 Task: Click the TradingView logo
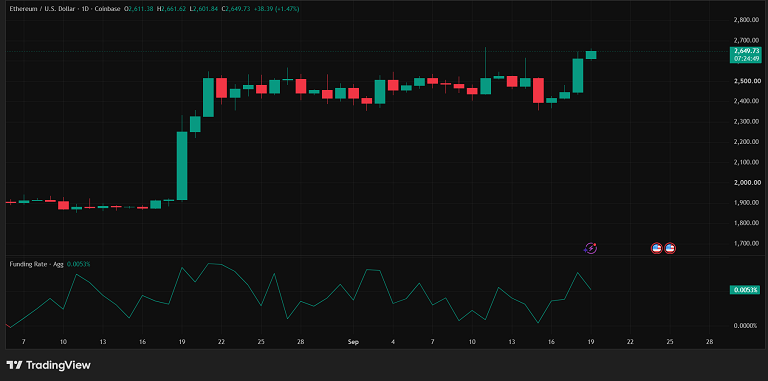(x=48, y=365)
